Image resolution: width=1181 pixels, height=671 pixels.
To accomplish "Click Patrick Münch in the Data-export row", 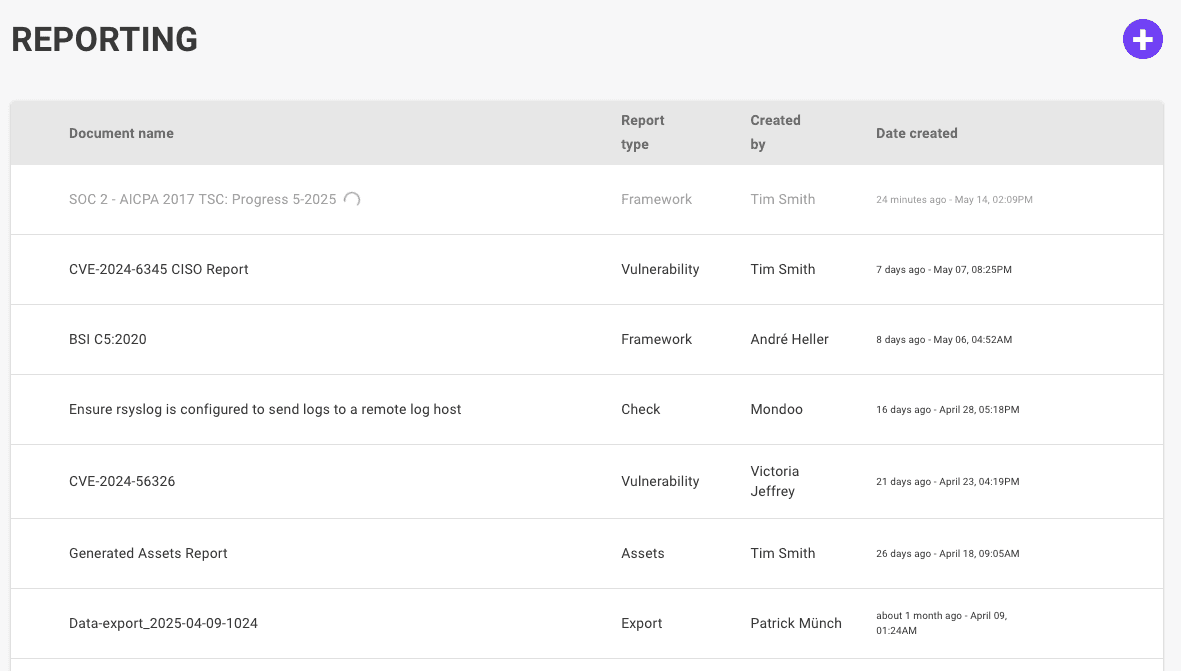I will pos(796,623).
